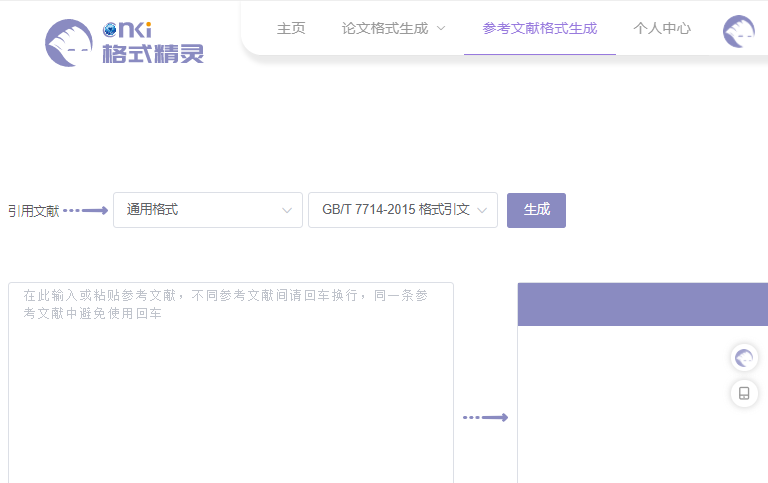Click the floating mascot assistant icon
This screenshot has height=483, width=768.
point(744,357)
